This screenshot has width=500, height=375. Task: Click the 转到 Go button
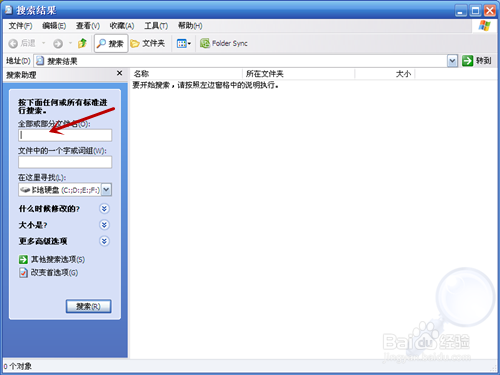477,61
